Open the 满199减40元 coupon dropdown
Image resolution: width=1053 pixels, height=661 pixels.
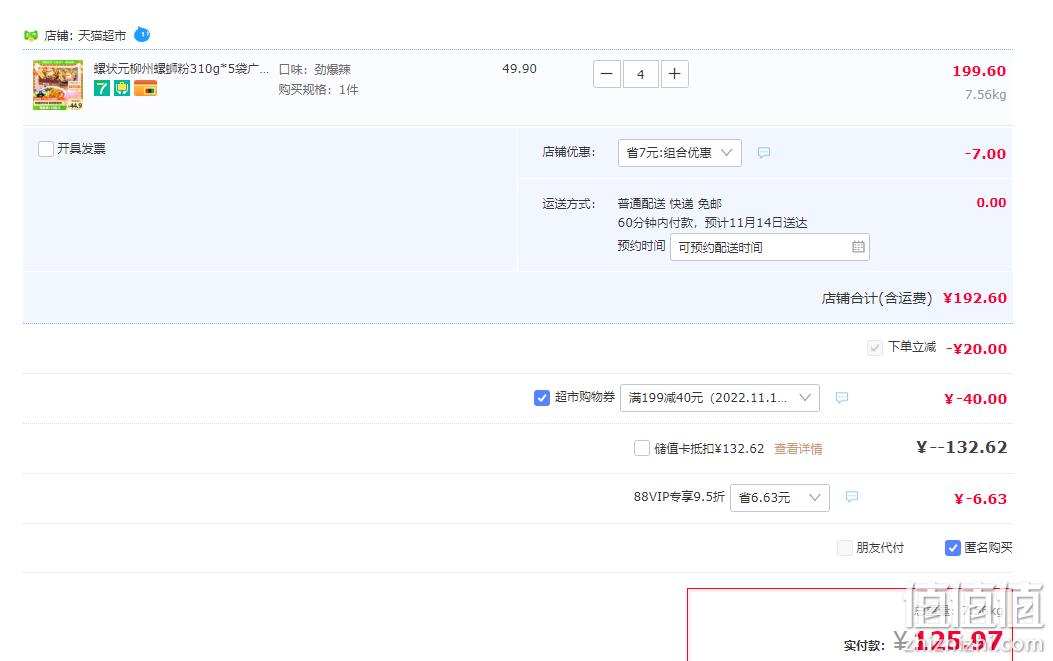tap(720, 398)
